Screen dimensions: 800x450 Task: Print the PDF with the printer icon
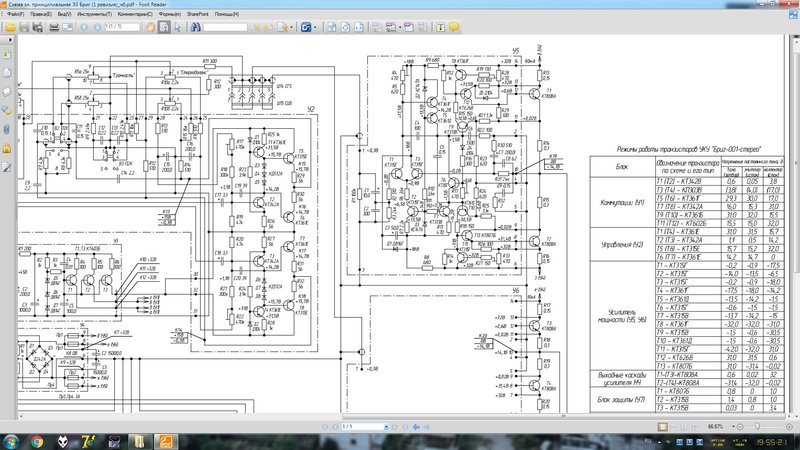pyautogui.click(x=54, y=27)
